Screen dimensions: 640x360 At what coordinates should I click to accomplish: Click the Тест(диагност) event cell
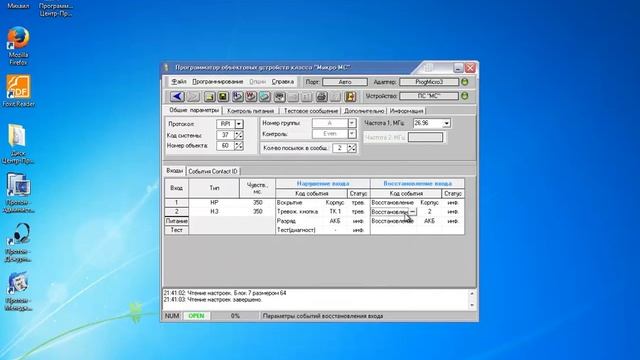click(x=300, y=230)
